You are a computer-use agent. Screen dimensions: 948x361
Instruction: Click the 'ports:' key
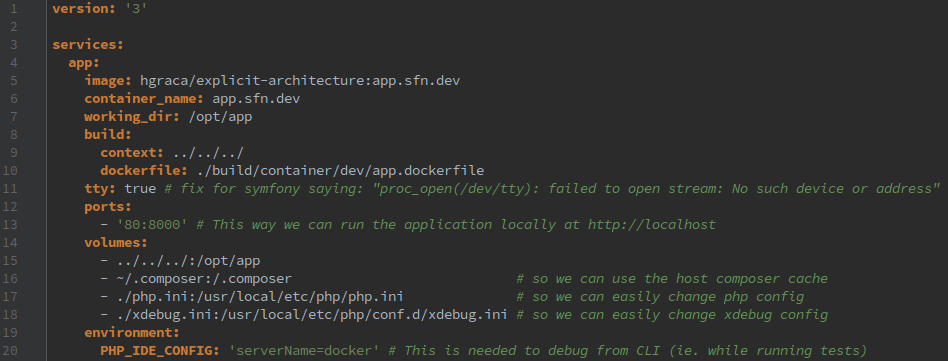point(108,207)
